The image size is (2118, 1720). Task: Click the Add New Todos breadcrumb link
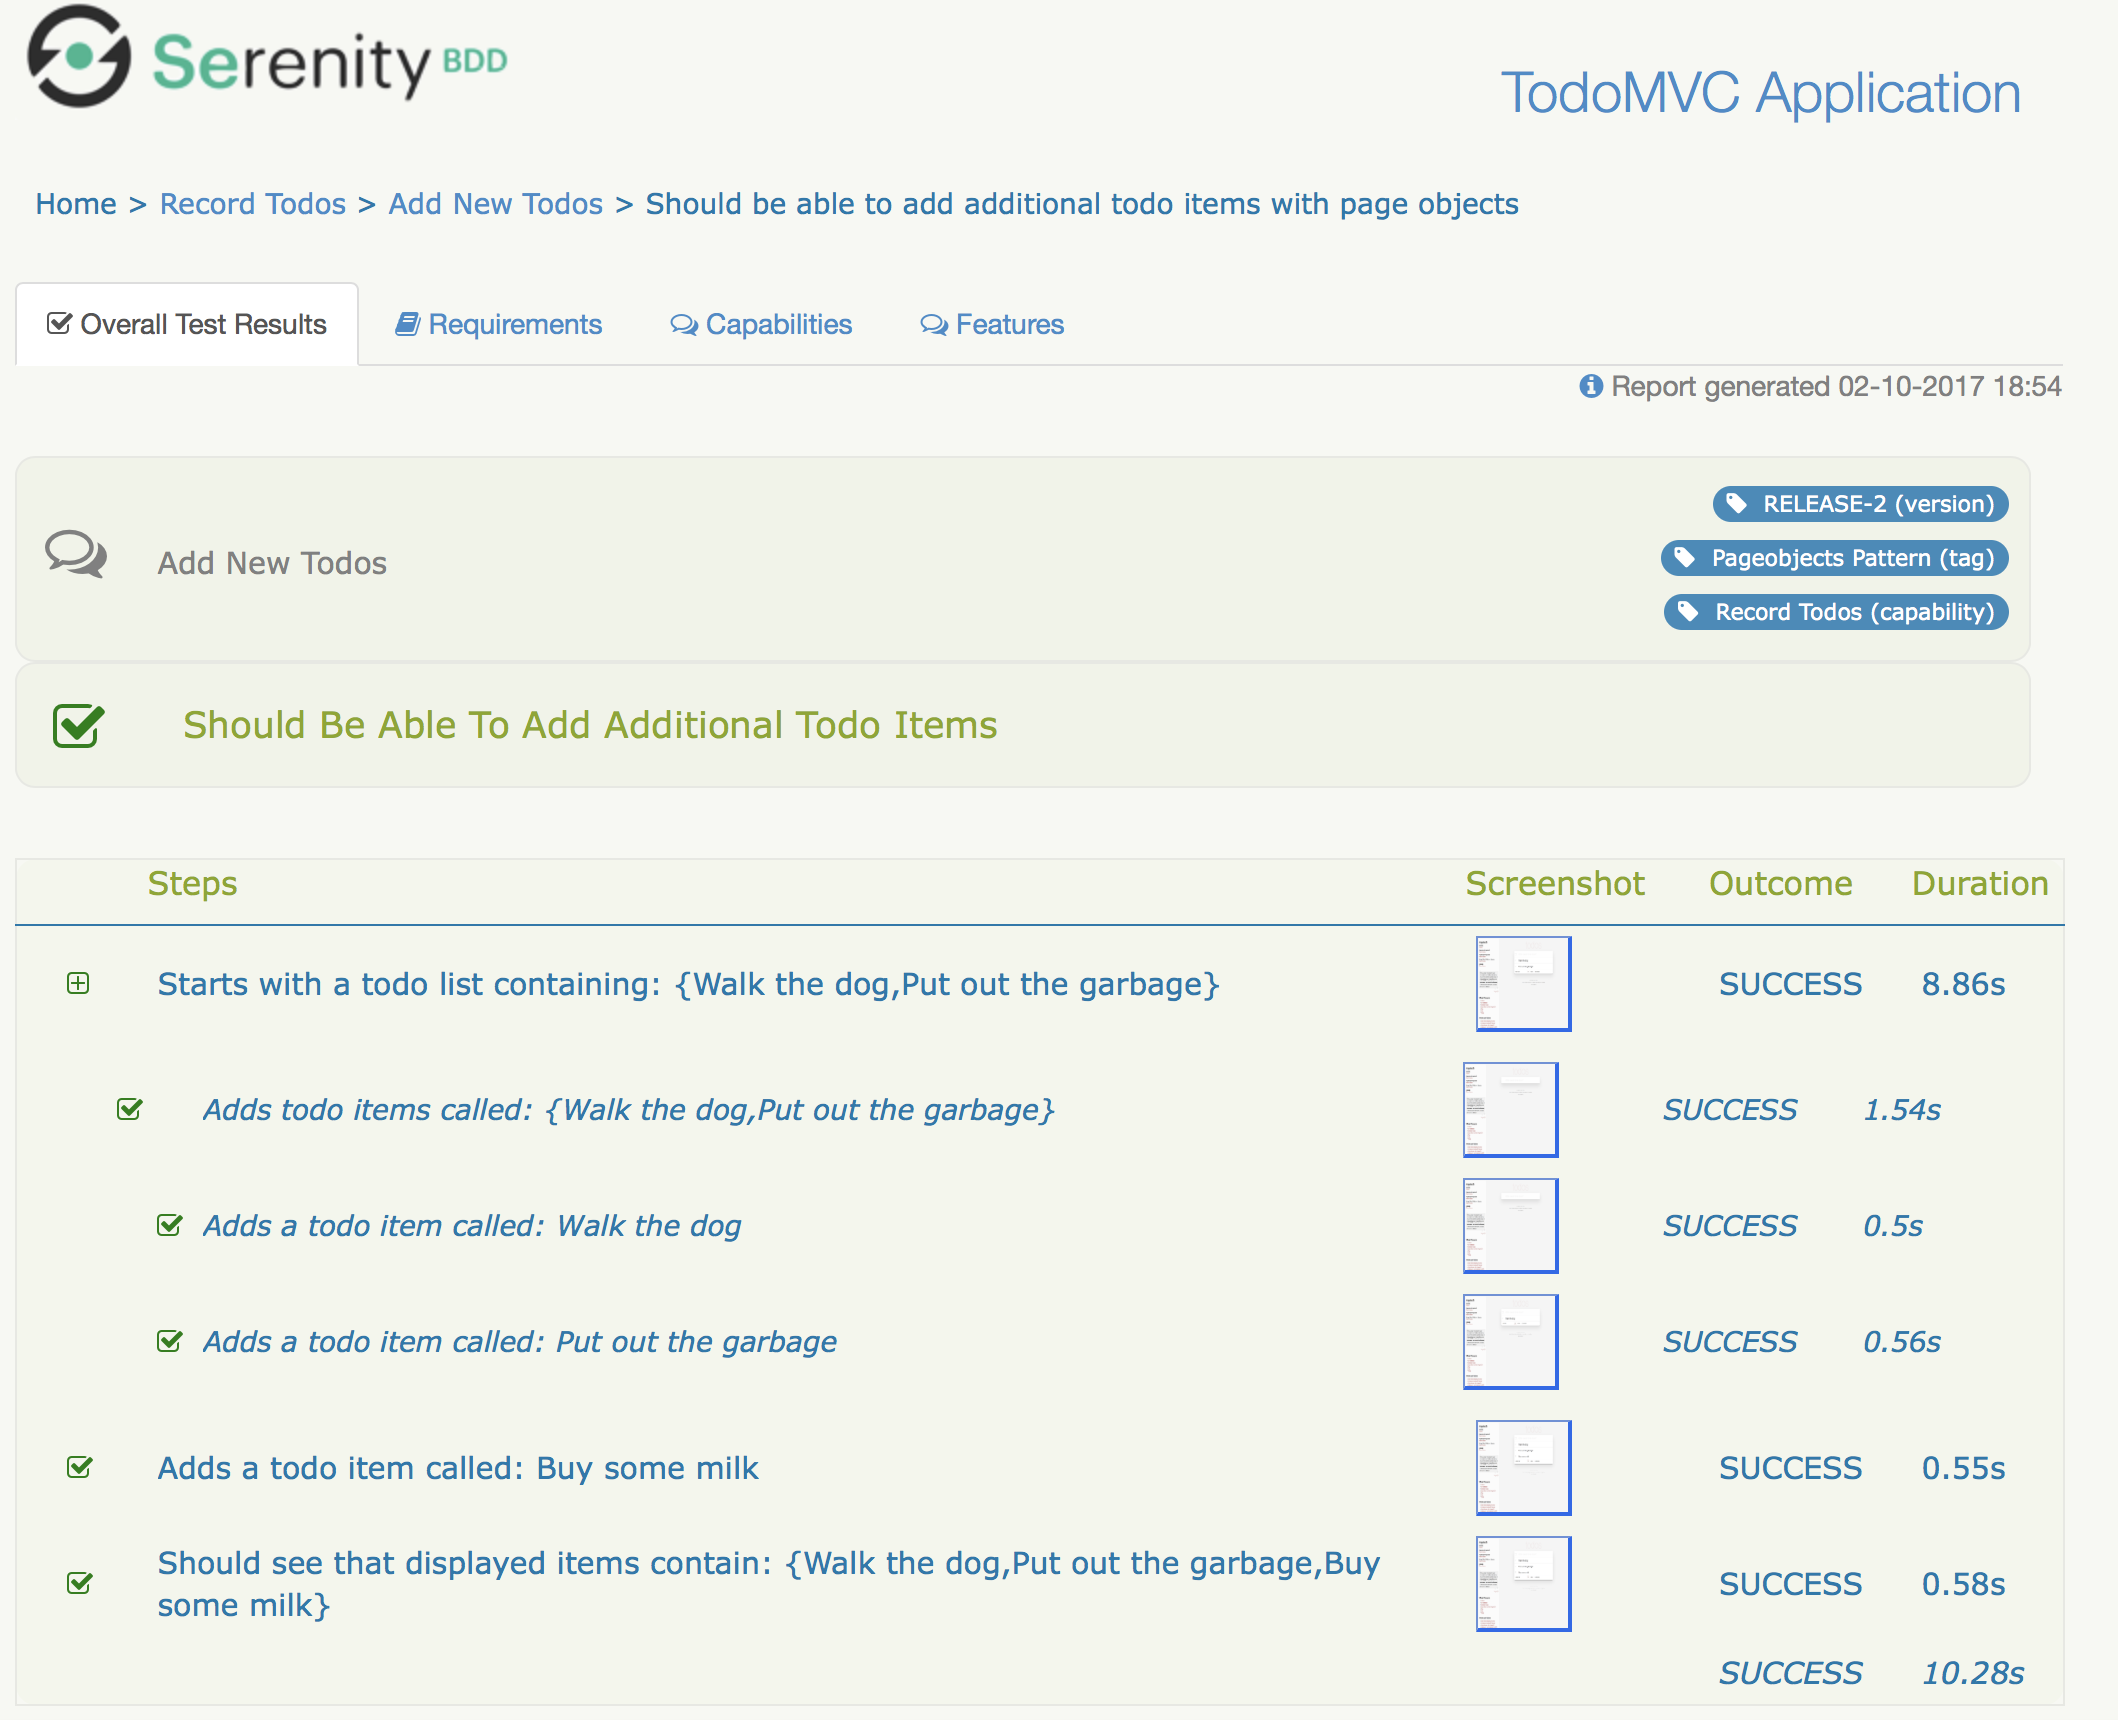[496, 204]
